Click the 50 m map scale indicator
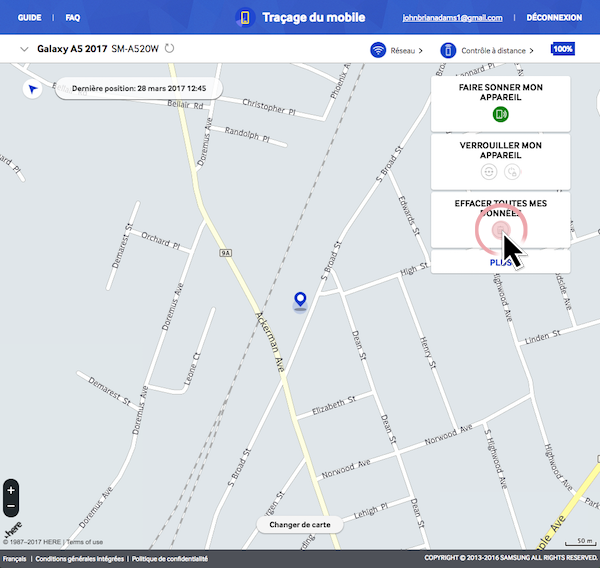The height and width of the screenshot is (568, 600). tap(581, 542)
